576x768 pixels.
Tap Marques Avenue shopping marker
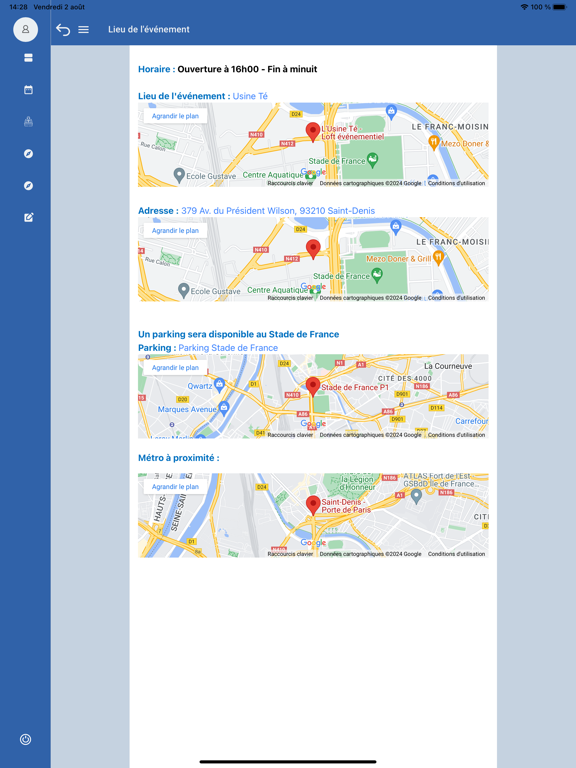click(224, 407)
